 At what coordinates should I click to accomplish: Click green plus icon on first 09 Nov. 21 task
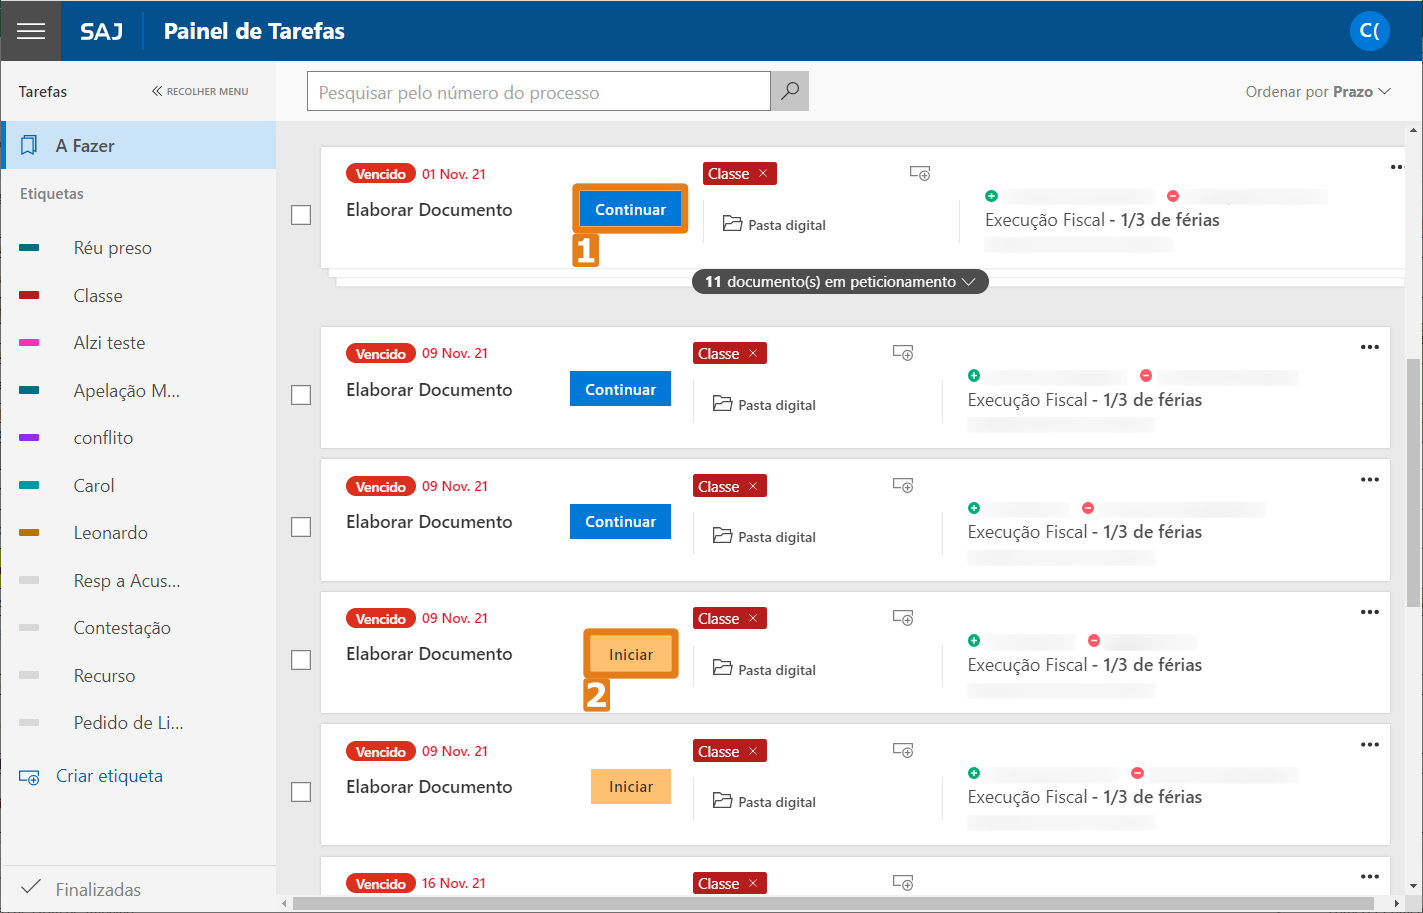[x=974, y=376]
